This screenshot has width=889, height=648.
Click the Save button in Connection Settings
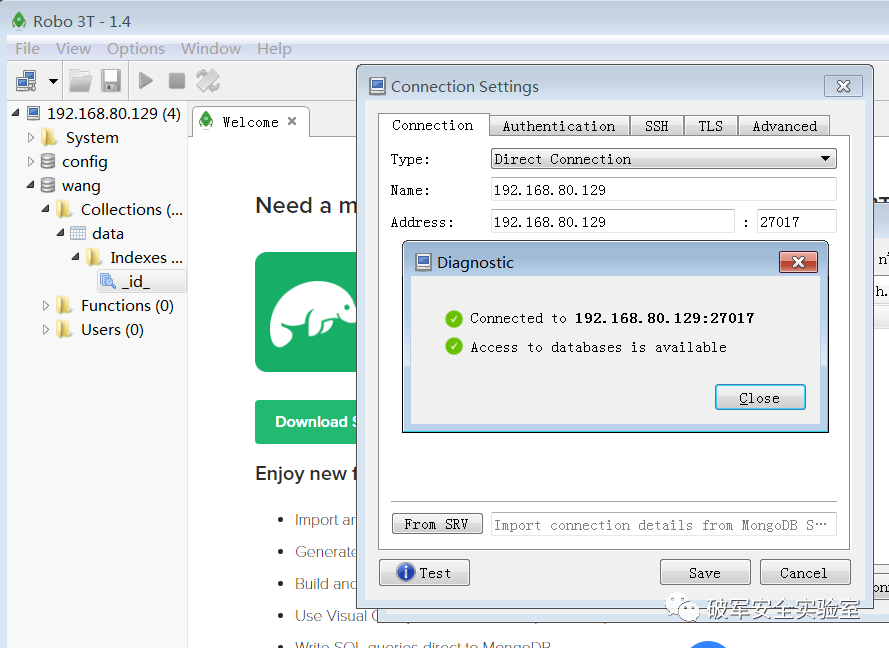(x=705, y=573)
